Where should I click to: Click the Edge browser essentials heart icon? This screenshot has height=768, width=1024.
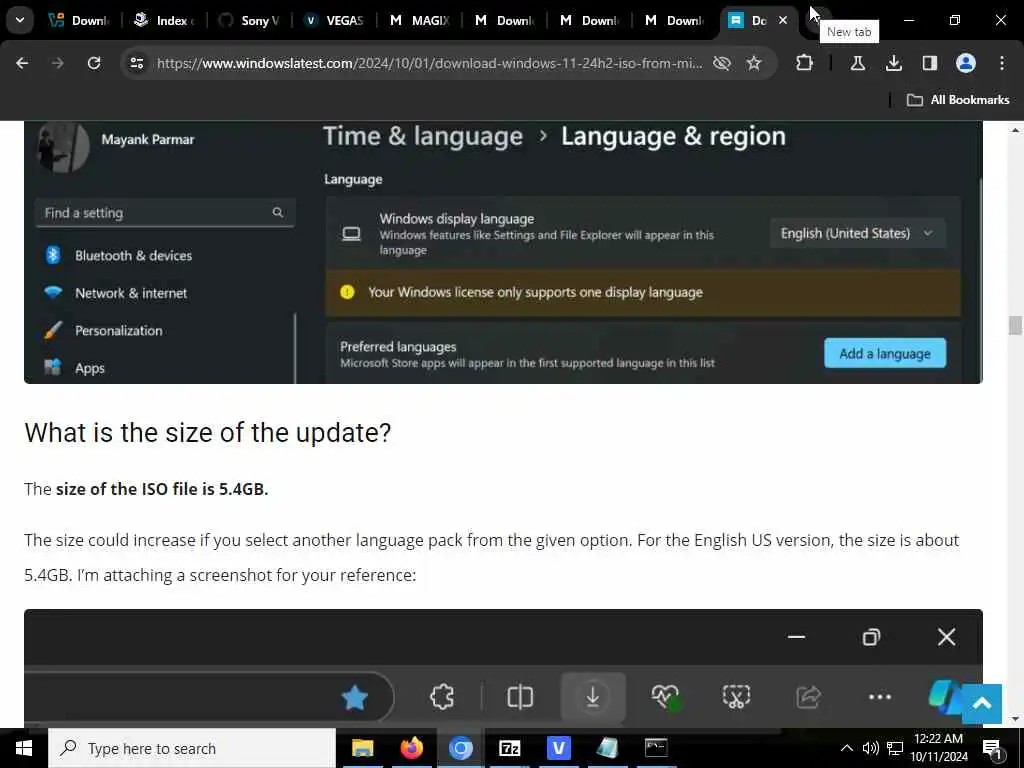click(665, 697)
